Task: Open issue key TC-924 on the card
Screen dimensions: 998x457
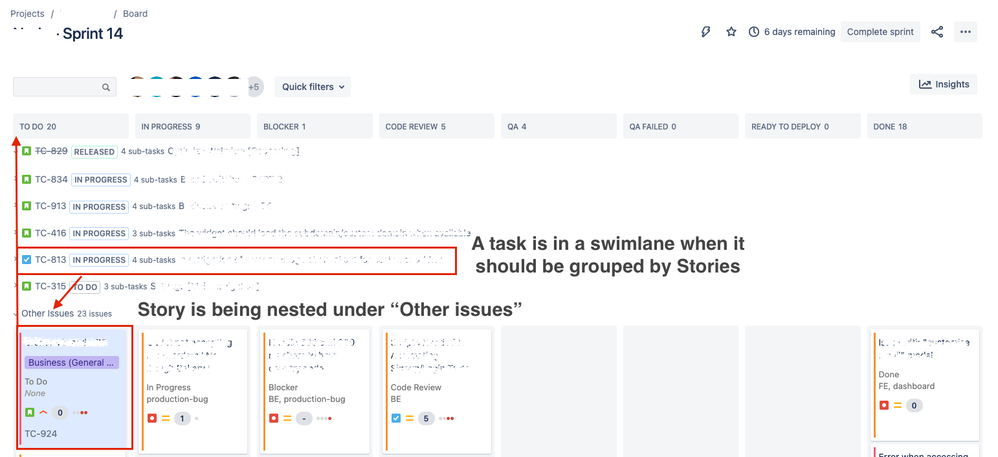Action: 39,433
